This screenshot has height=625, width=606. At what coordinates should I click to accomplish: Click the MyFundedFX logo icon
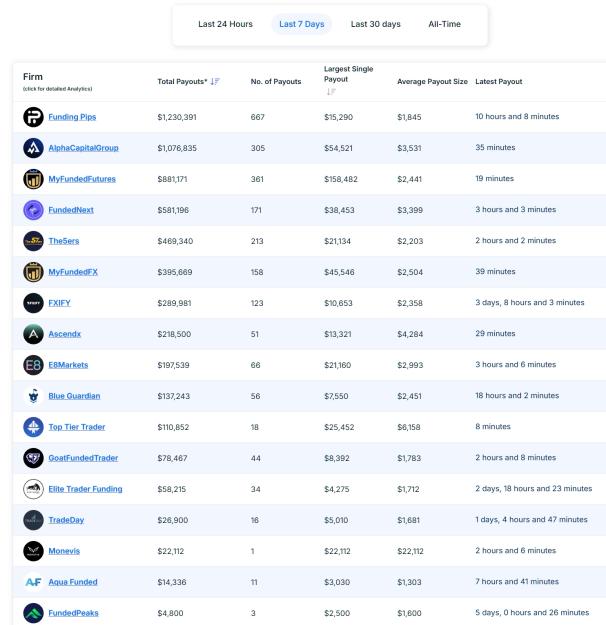coord(33,272)
